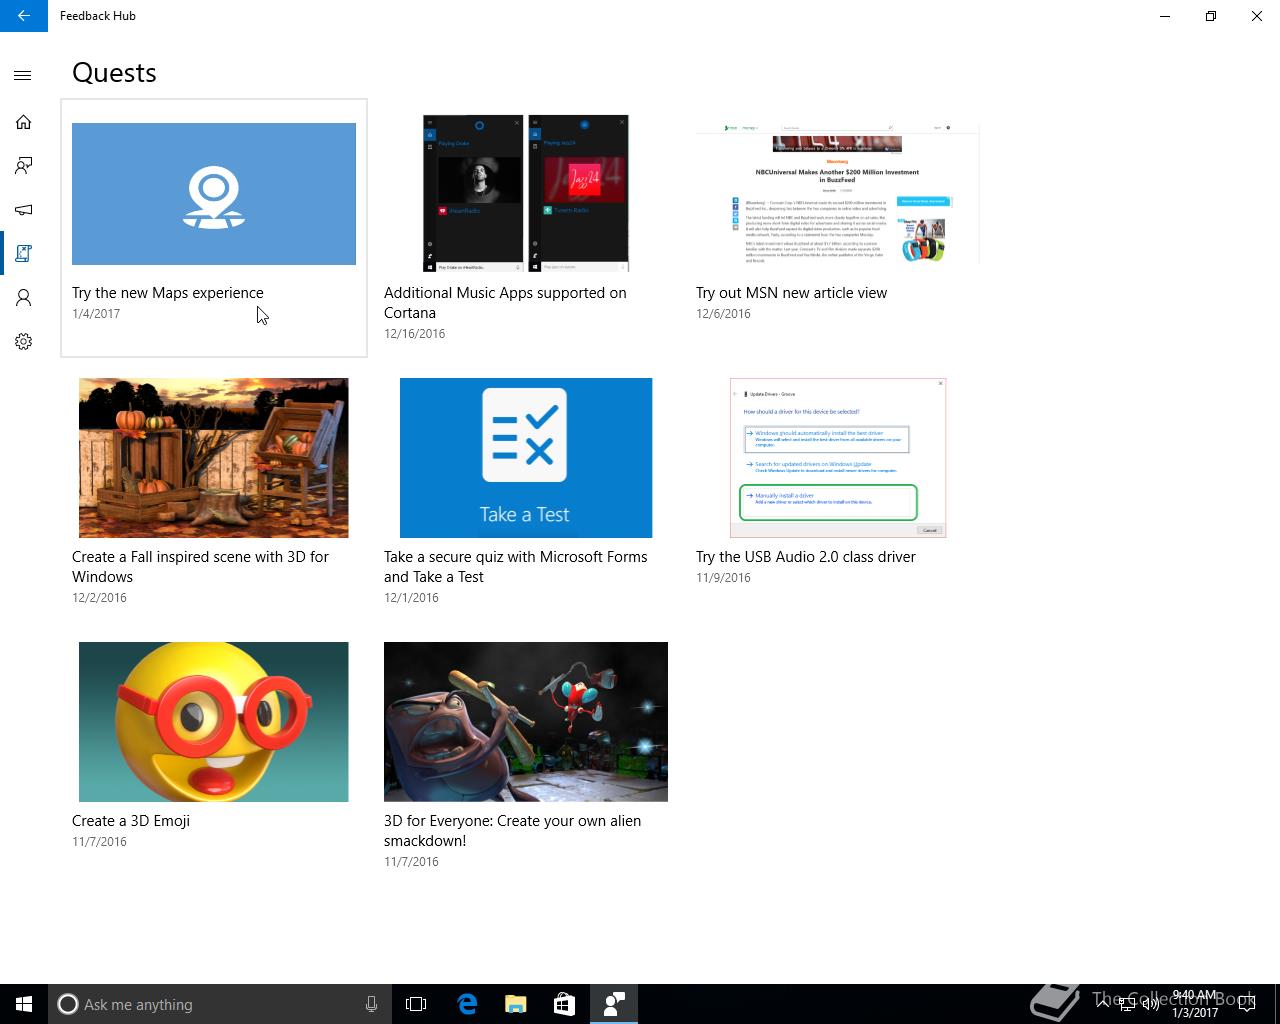
Task: Open the Announcements megaphone icon
Action: (x=23, y=210)
